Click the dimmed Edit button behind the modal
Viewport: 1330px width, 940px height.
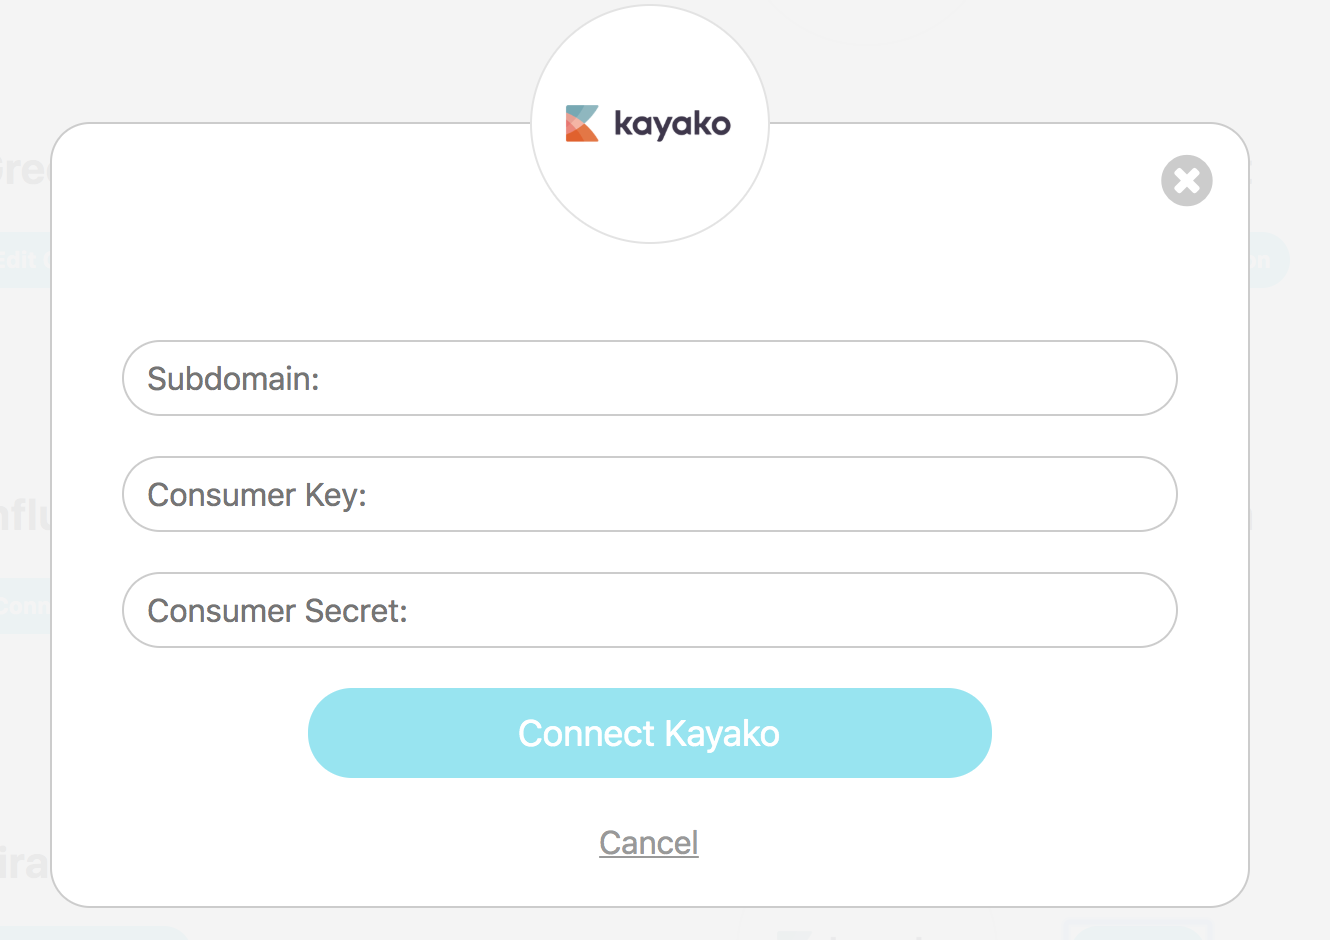pyautogui.click(x=20, y=259)
